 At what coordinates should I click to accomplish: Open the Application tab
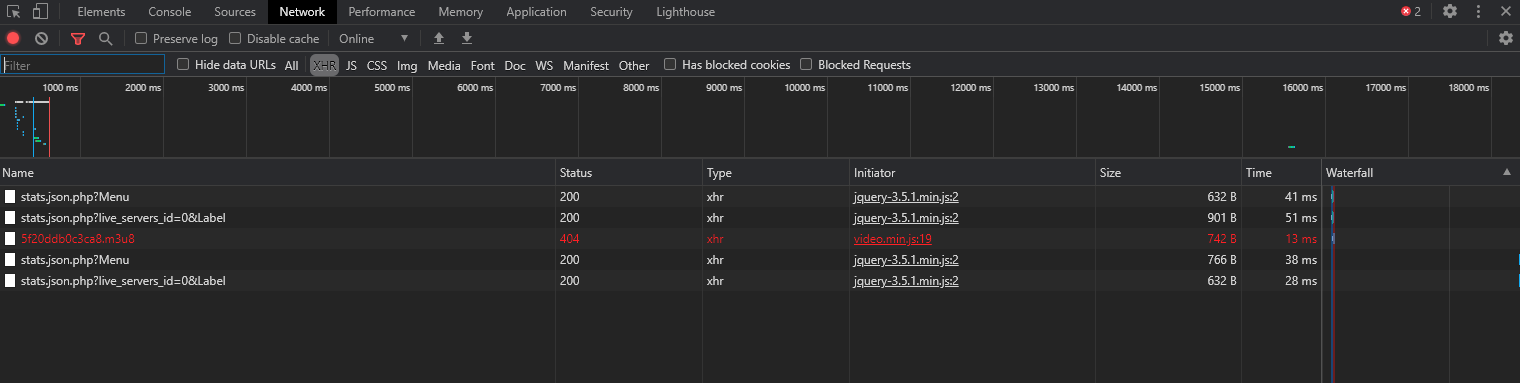pyautogui.click(x=536, y=12)
